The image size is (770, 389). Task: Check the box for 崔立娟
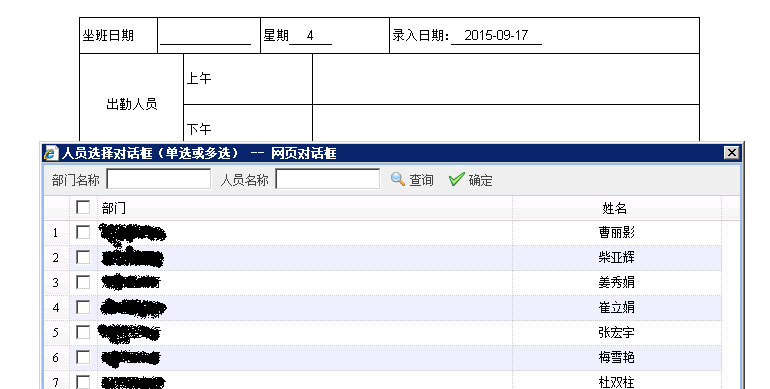(83, 307)
